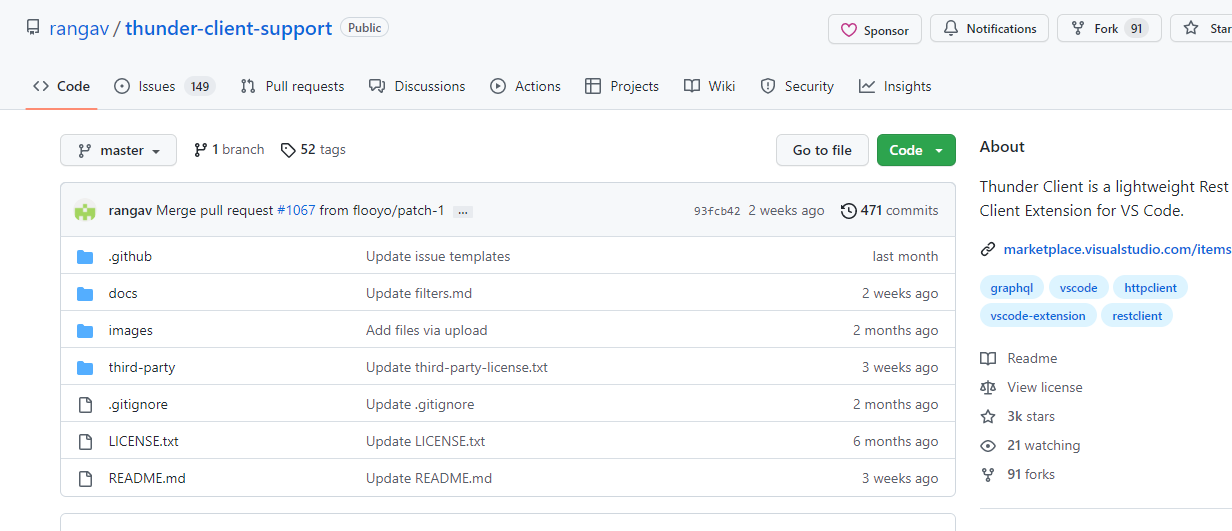The width and height of the screenshot is (1232, 531).
Task: Click the fork icon beside 91 forks
Action: (x=988, y=475)
